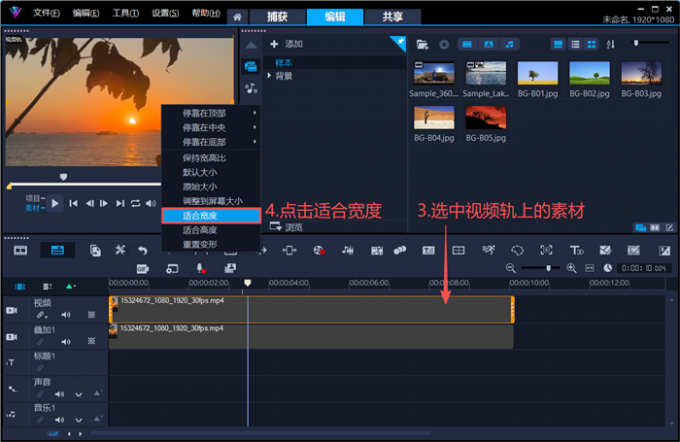Toggle repeat playback in preview
680x442 pixels.
click(135, 203)
